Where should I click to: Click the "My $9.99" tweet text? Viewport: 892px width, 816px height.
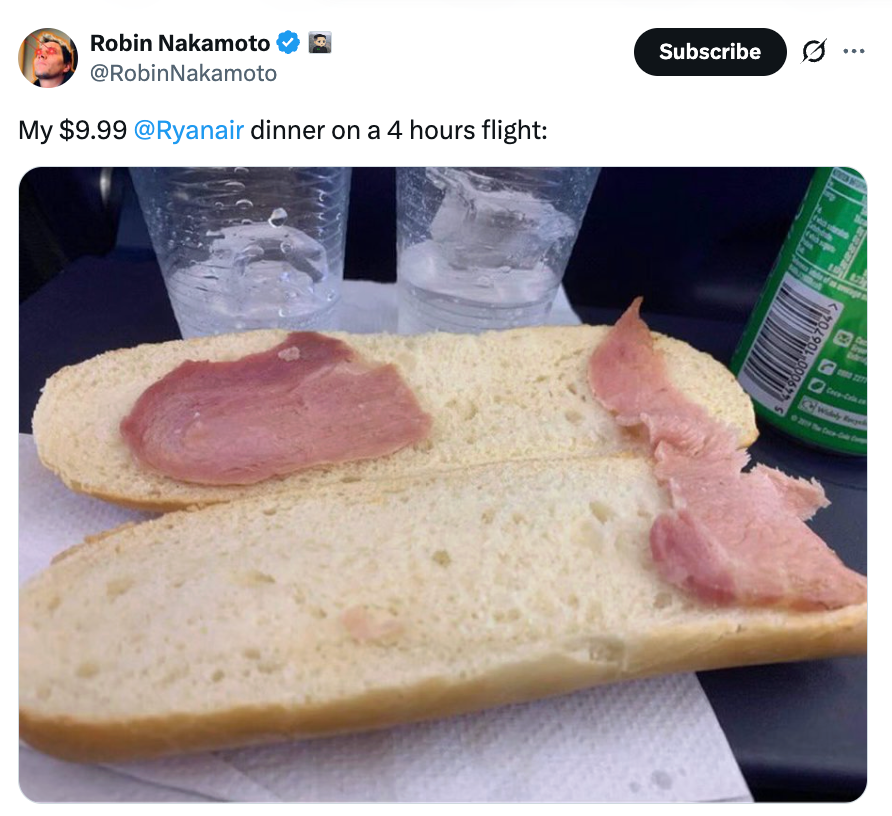click(x=73, y=130)
